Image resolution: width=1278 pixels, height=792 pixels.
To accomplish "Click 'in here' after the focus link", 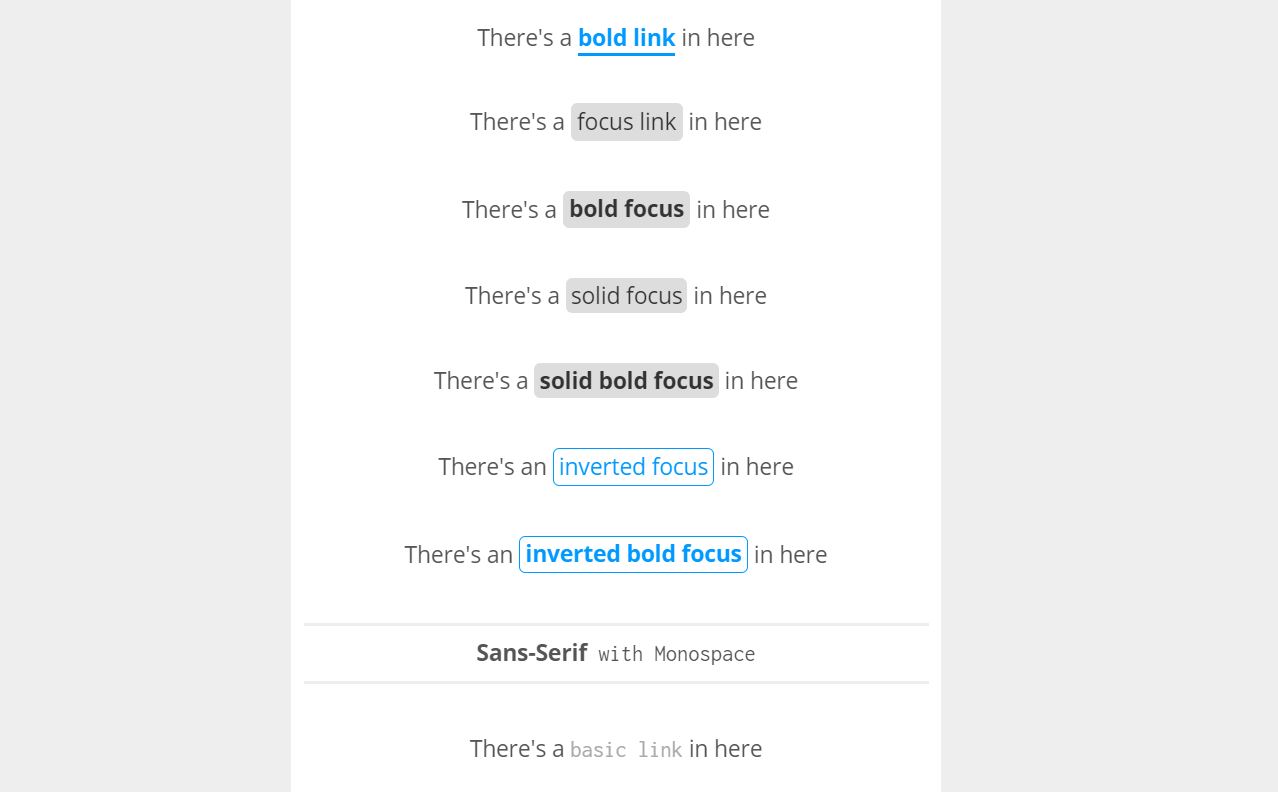I will (724, 121).
